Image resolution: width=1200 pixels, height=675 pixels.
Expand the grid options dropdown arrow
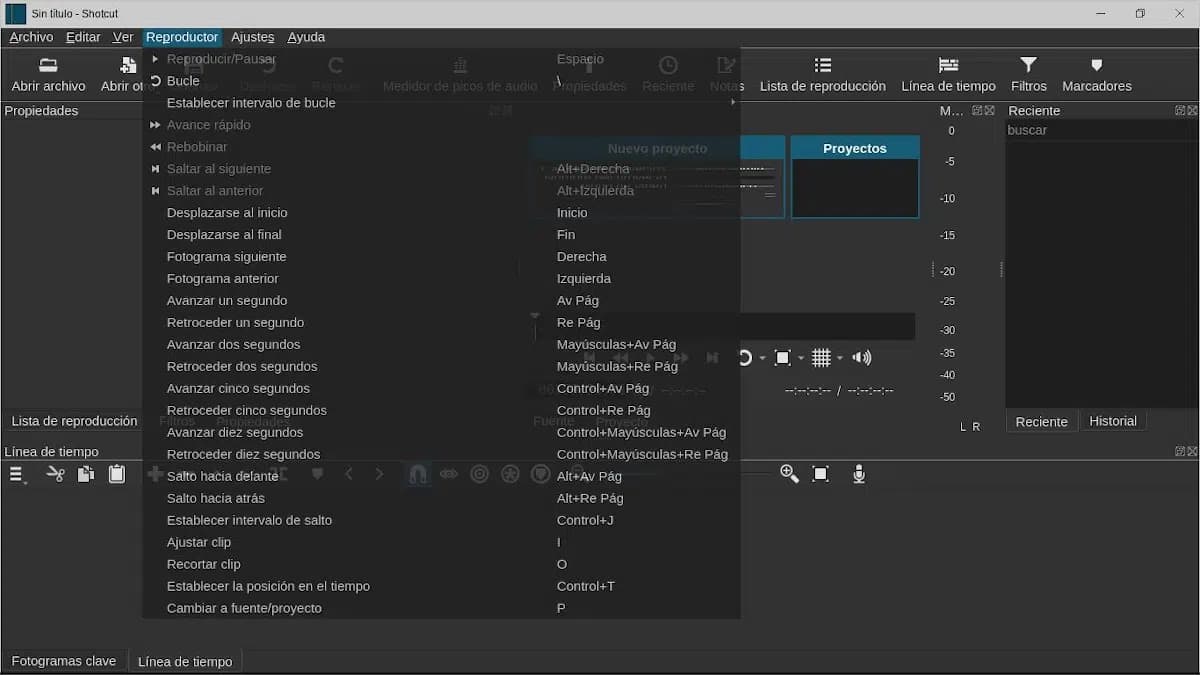tap(840, 358)
